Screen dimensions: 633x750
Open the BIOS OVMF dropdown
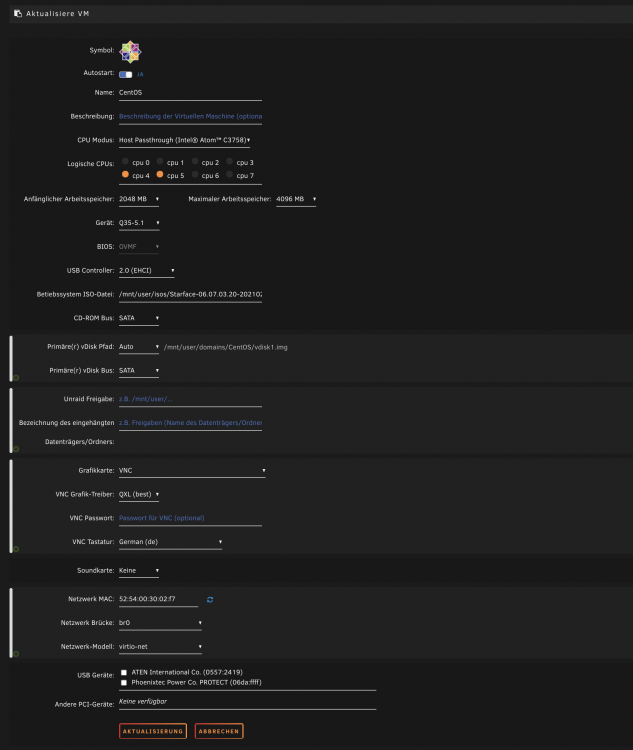pyautogui.click(x=139, y=247)
